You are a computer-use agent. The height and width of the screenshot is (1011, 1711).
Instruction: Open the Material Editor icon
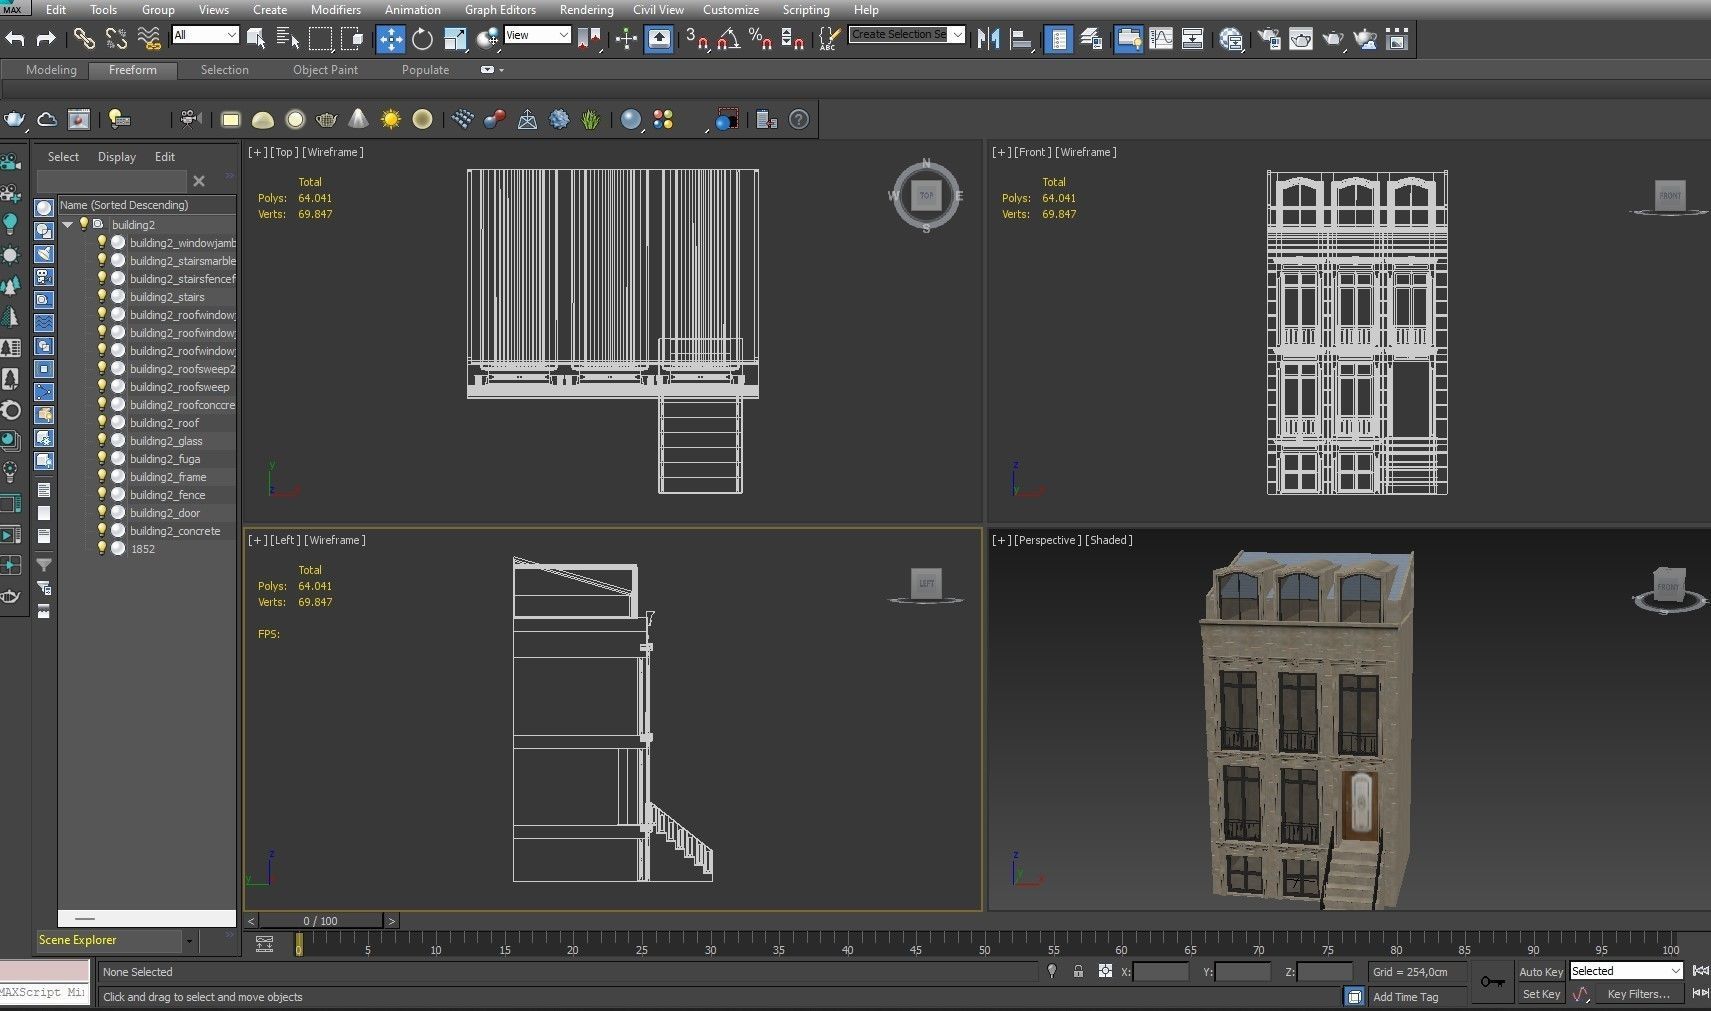tap(1231, 39)
